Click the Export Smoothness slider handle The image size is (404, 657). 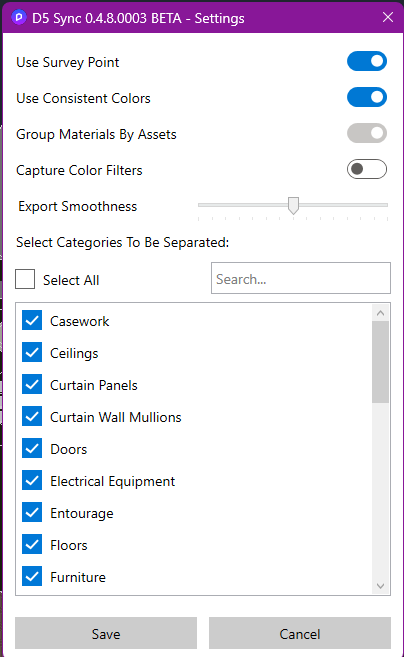coord(293,205)
